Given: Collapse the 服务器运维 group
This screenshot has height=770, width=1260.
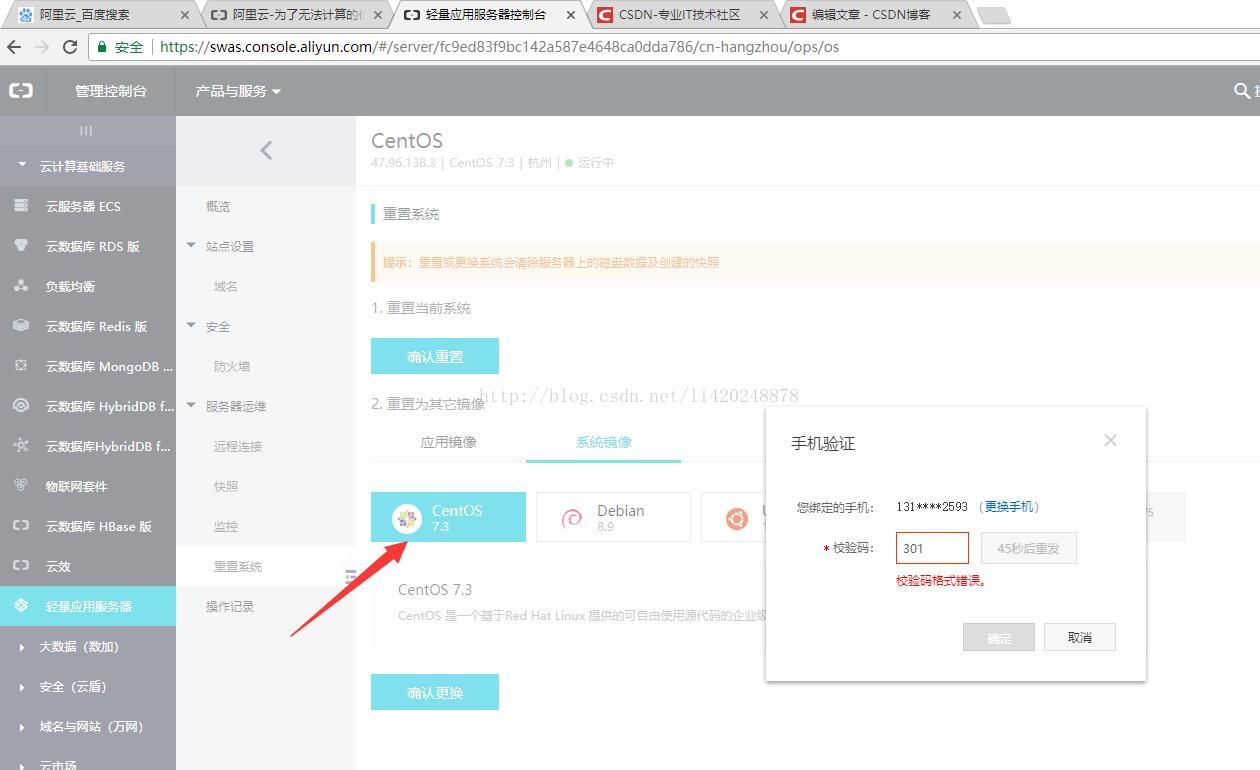Looking at the screenshot, I should tap(191, 405).
